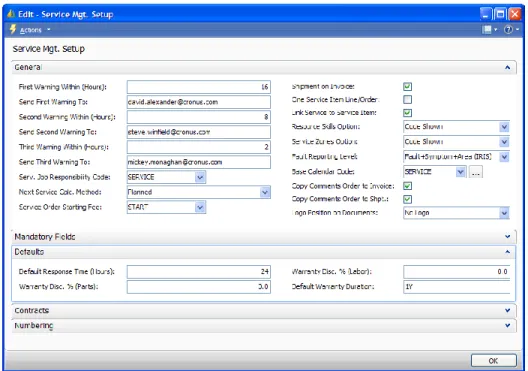Click the lightning bolt Actions icon
This screenshot has width=528, height=371.
[13, 29]
